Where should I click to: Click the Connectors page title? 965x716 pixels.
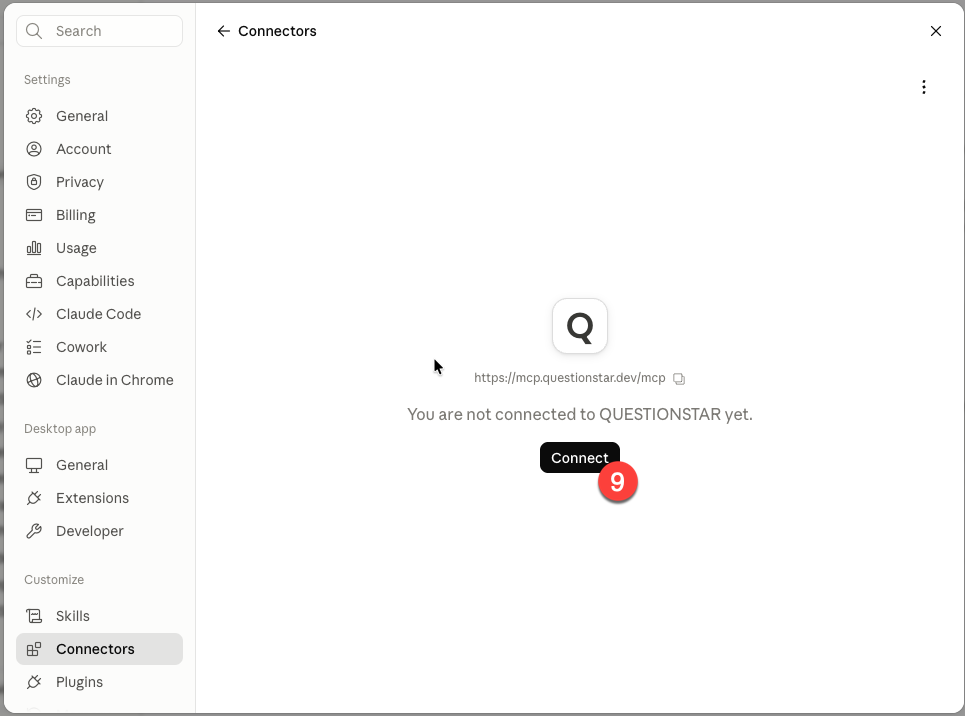click(x=277, y=31)
